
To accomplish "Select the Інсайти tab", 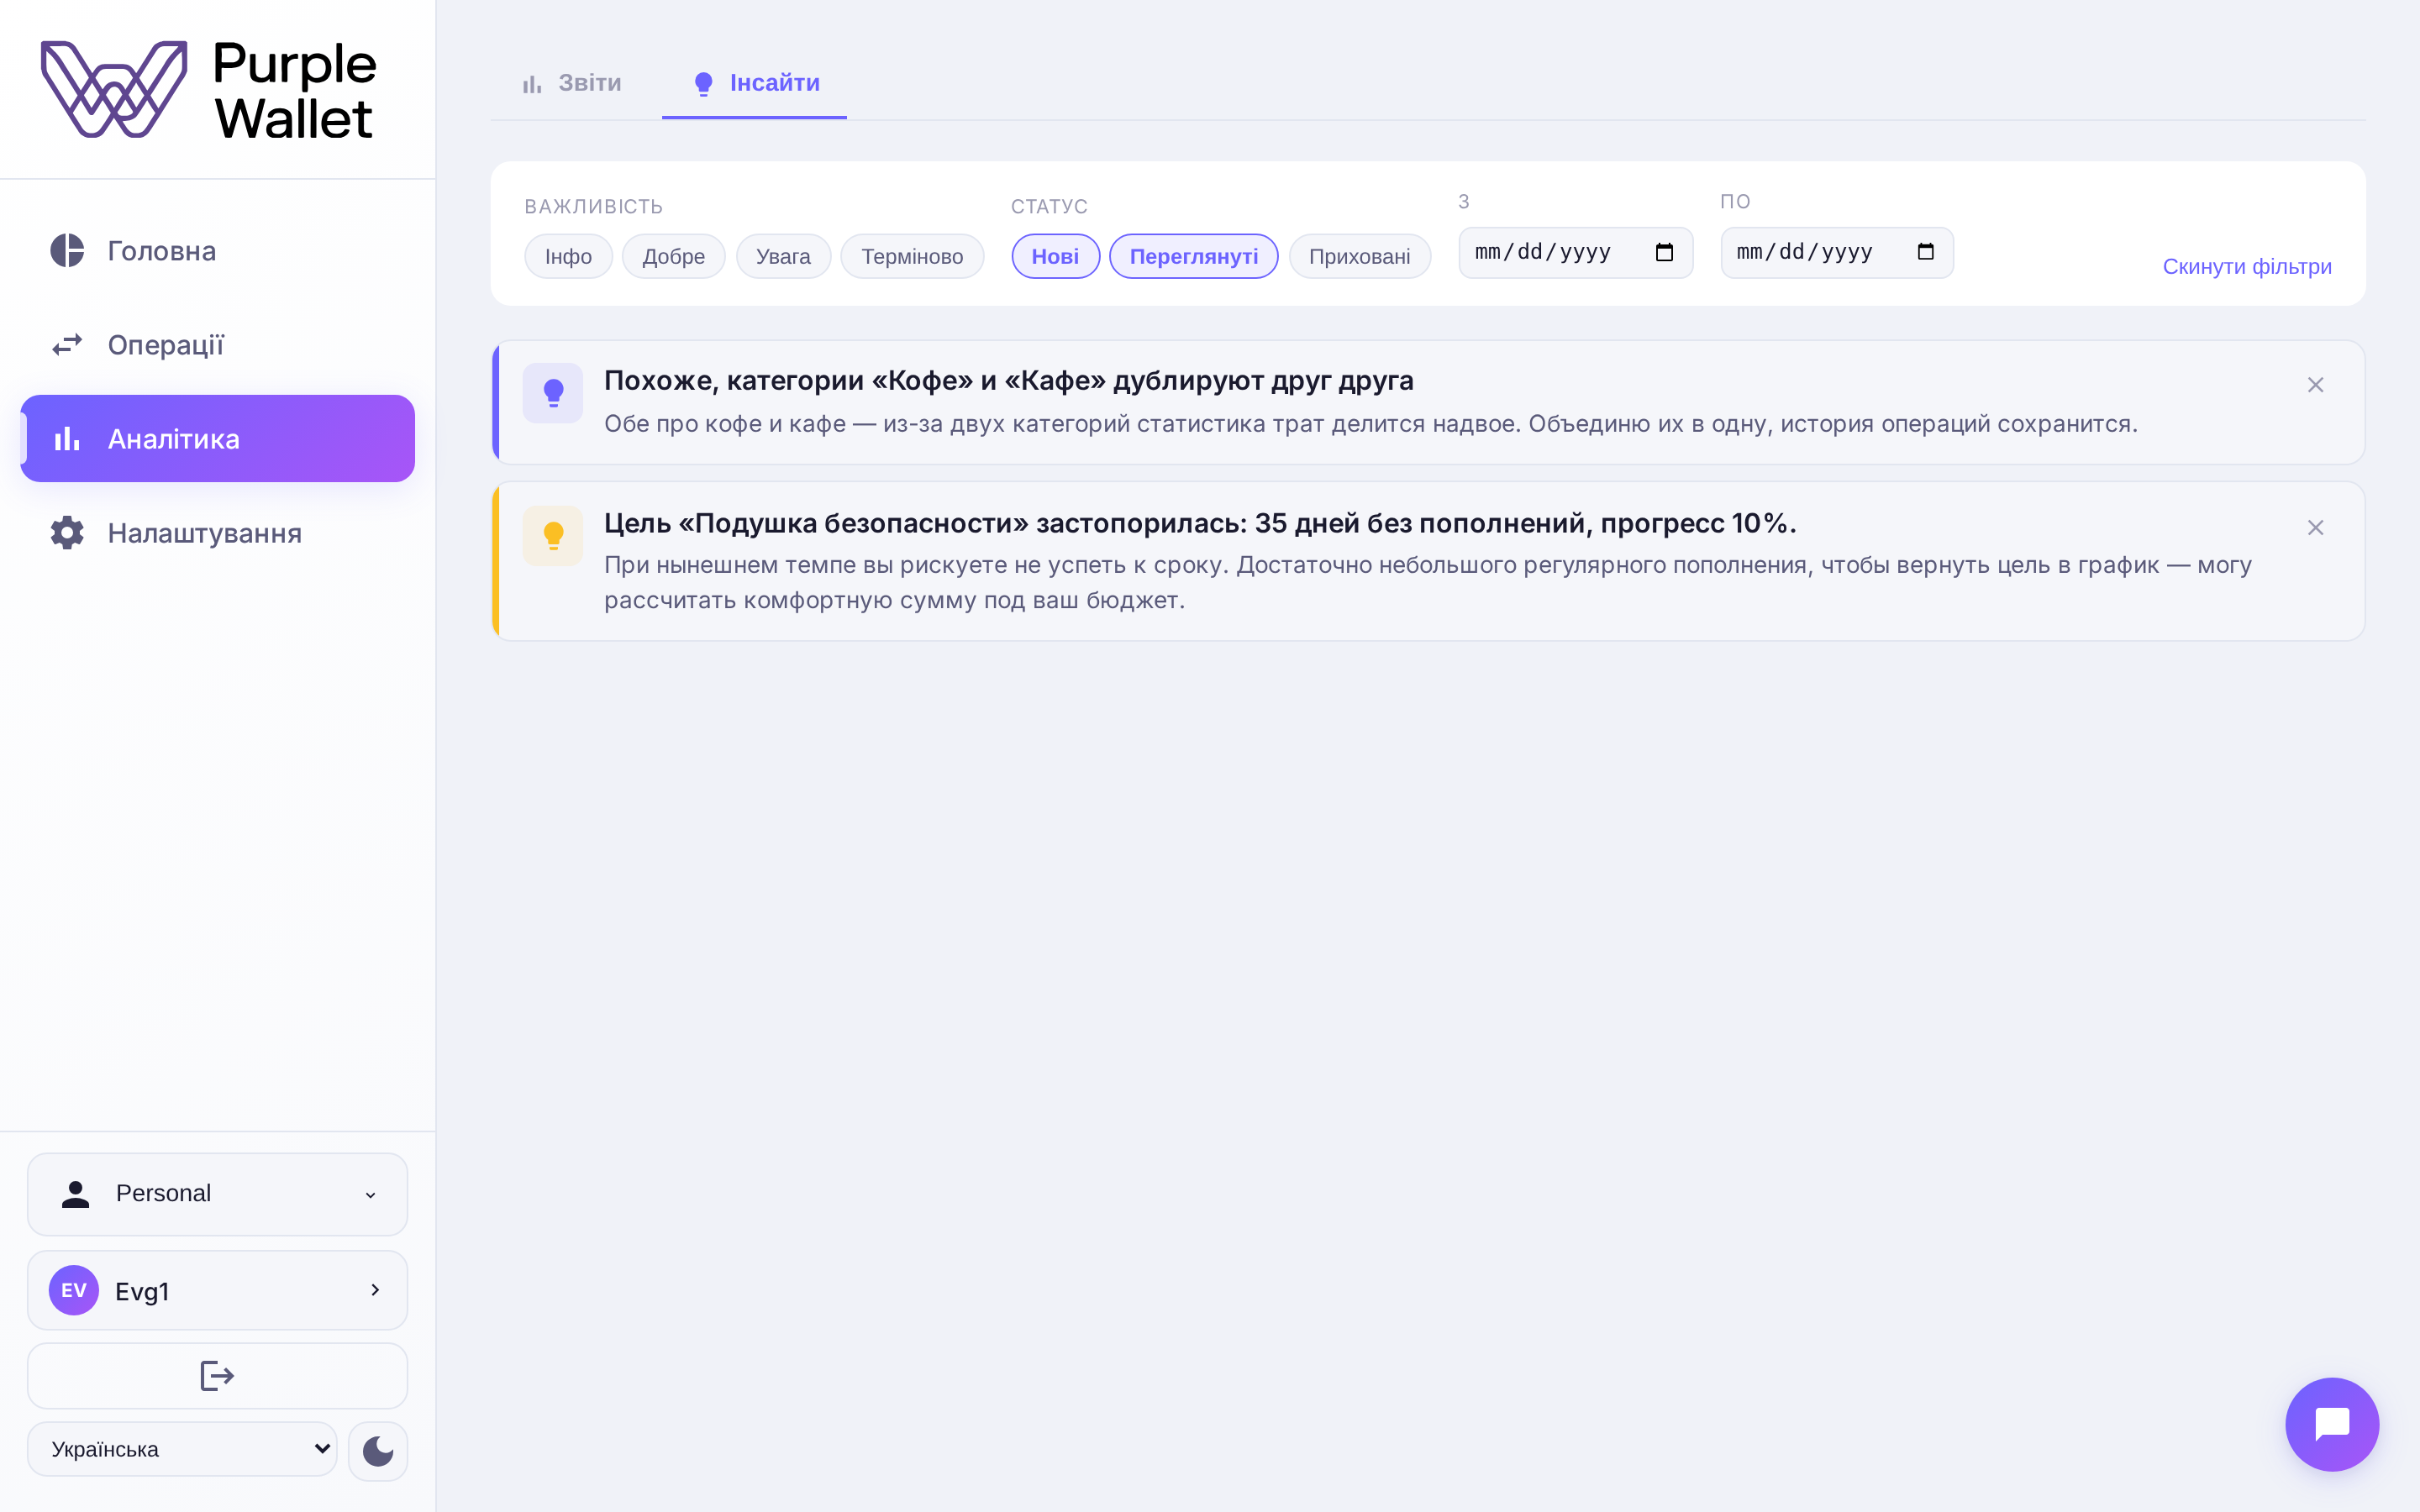I will (x=755, y=83).
